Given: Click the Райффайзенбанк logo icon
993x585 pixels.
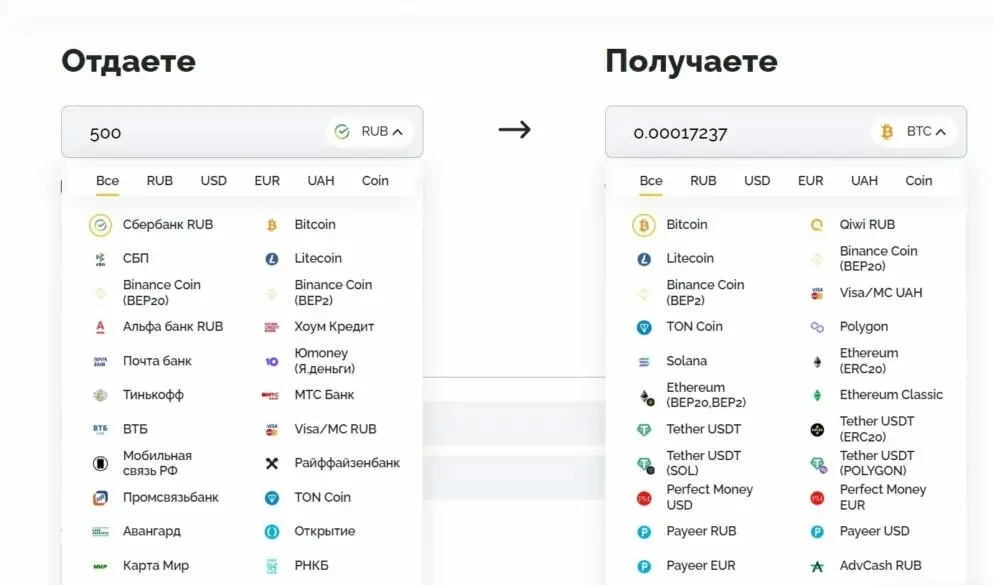Looking at the screenshot, I should click(x=272, y=463).
